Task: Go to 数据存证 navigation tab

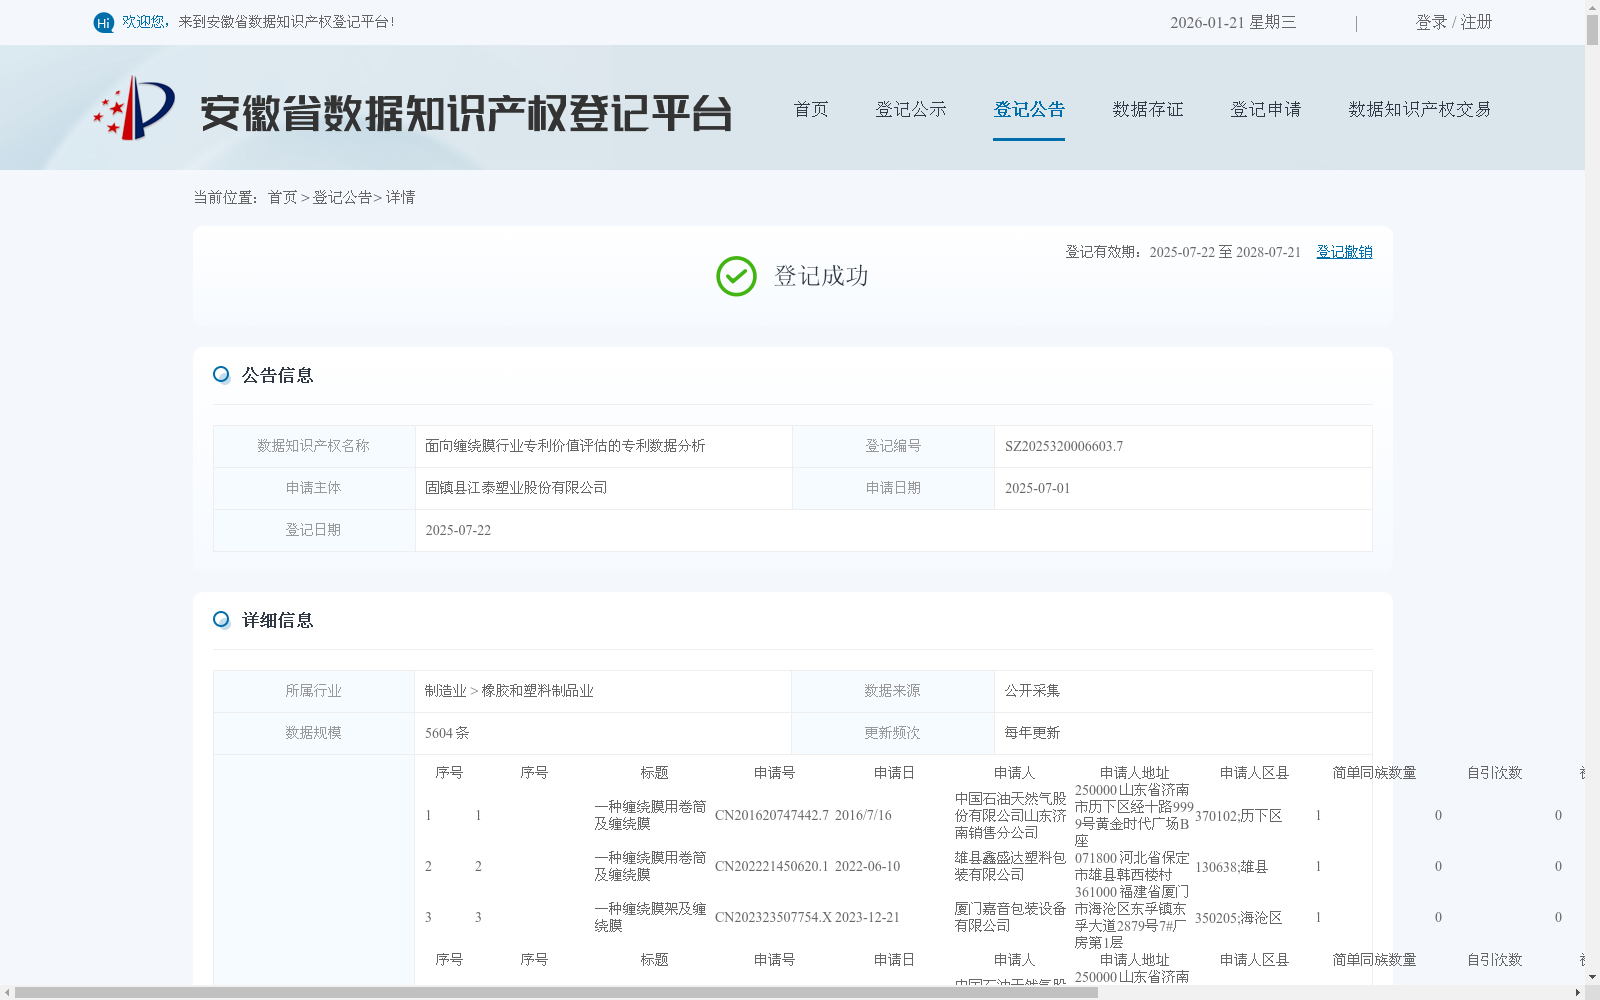Action: coord(1148,109)
